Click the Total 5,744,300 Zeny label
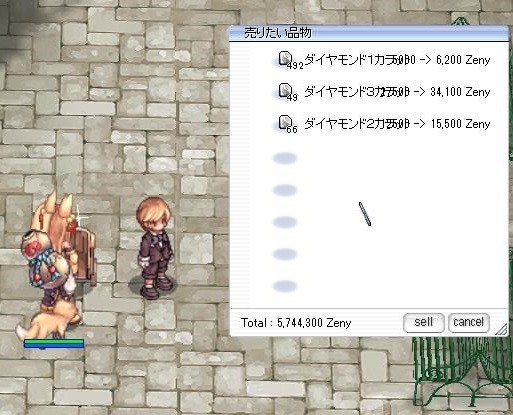Screen dimensions: 513x415 tap(296, 323)
